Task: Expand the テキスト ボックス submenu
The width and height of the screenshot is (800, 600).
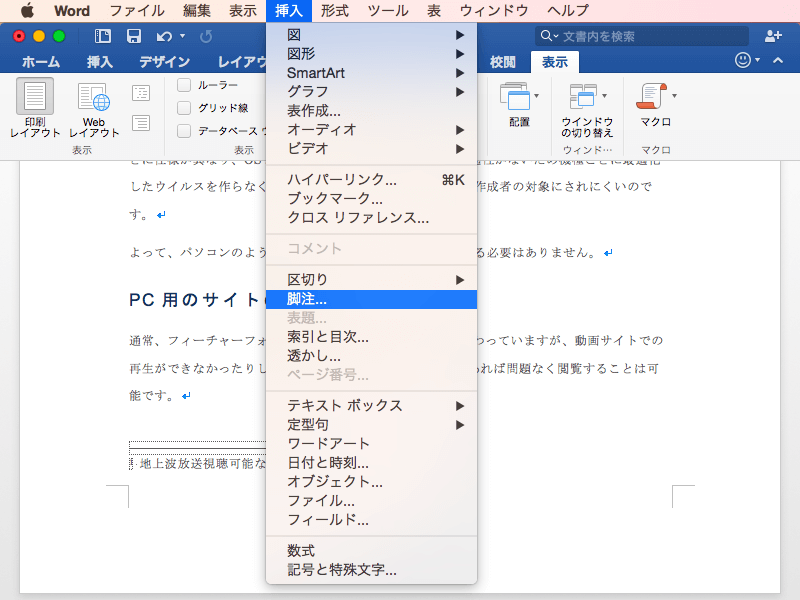Action: click(x=371, y=406)
